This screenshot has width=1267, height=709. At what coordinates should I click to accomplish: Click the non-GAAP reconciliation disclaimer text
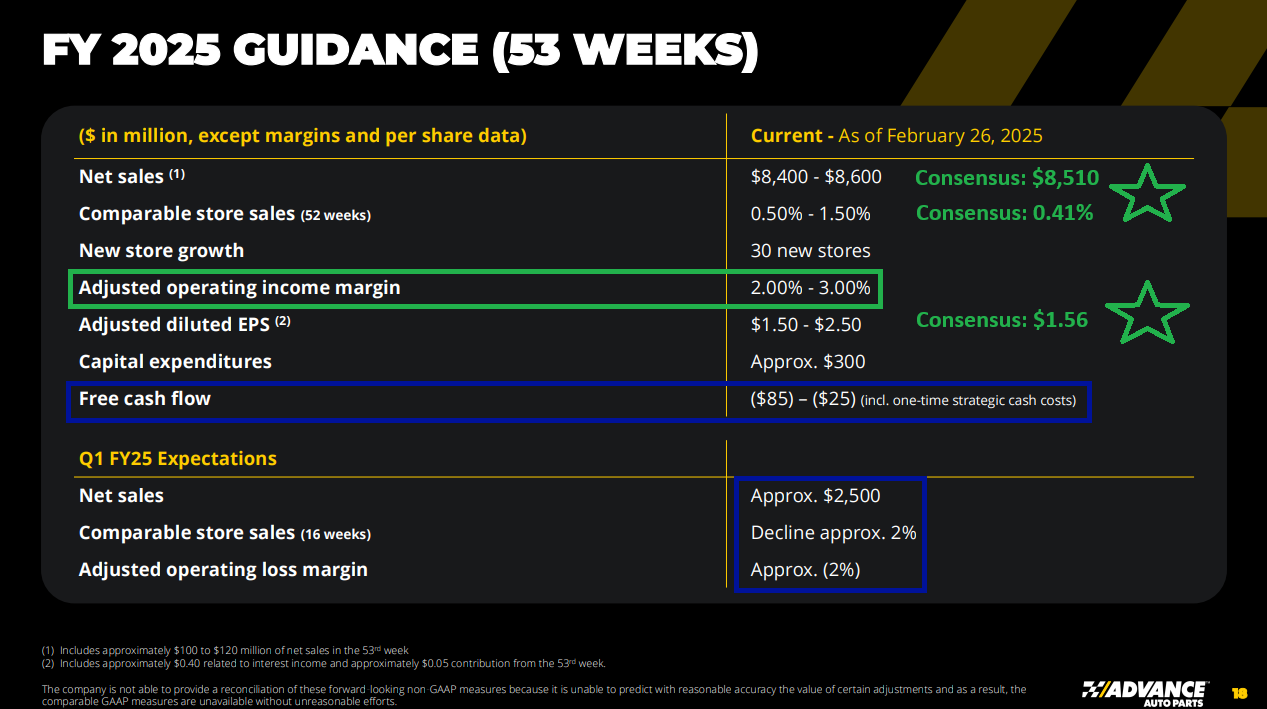point(534,695)
